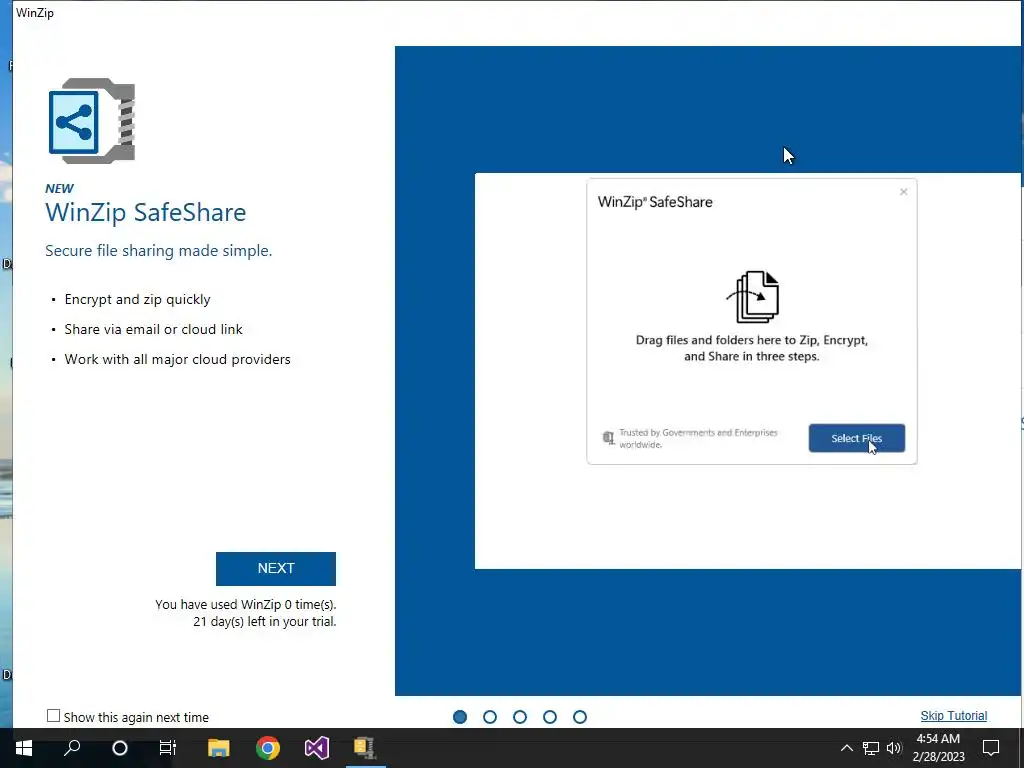Click the WinZip SafeShare heading text

pos(146,212)
